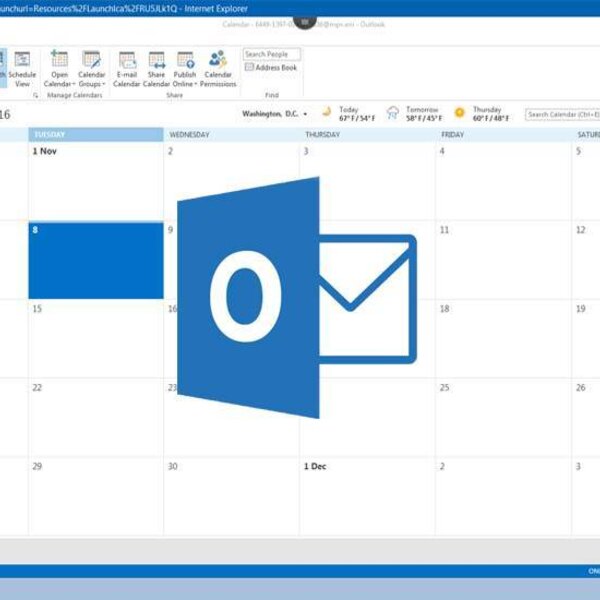
Task: Select the WEDNESDAY column header
Action: pos(231,135)
